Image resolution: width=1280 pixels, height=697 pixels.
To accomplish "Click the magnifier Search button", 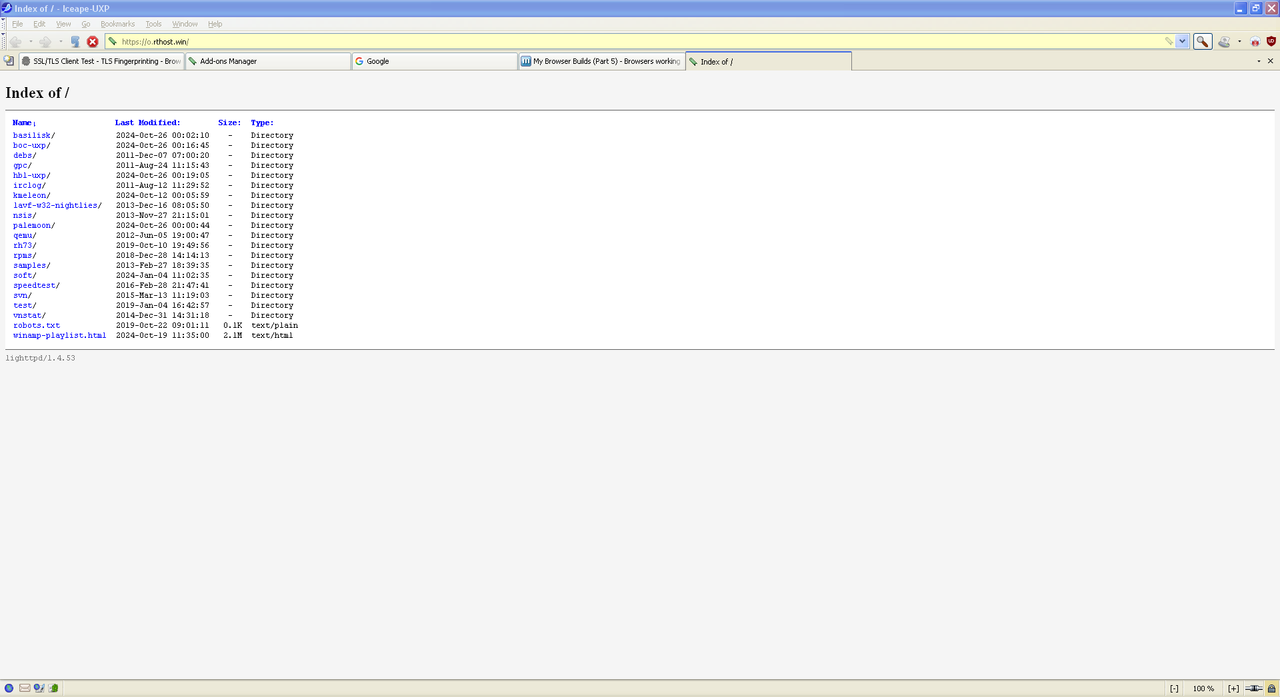I will click(1203, 42).
